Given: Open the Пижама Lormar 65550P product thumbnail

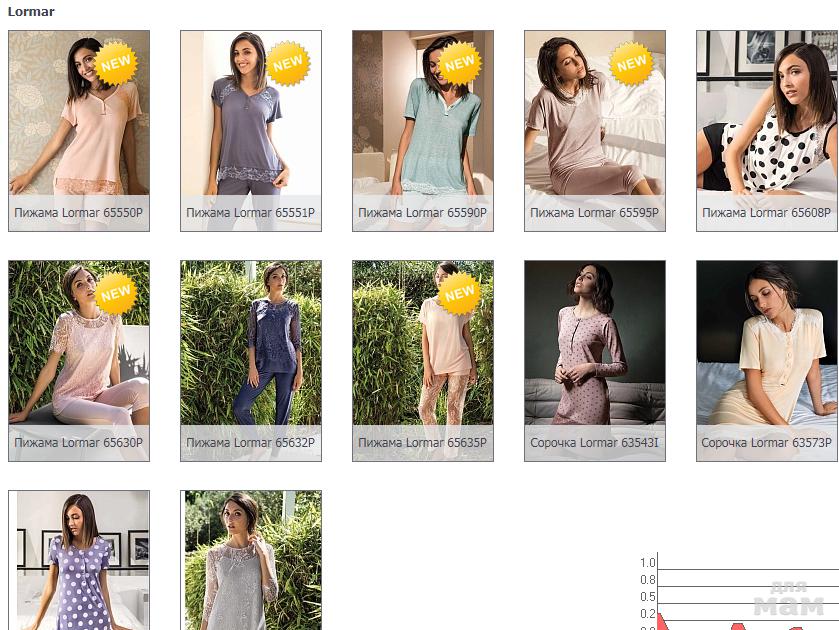Looking at the screenshot, I should coord(79,131).
